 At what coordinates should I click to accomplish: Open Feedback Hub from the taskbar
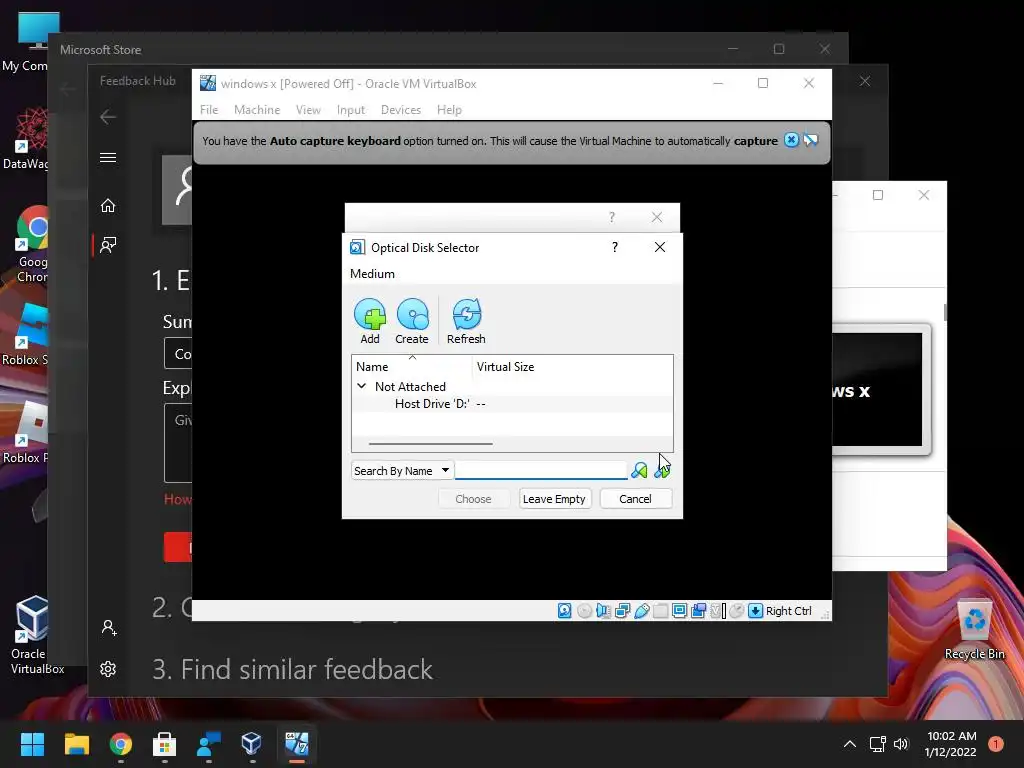pyautogui.click(x=208, y=744)
